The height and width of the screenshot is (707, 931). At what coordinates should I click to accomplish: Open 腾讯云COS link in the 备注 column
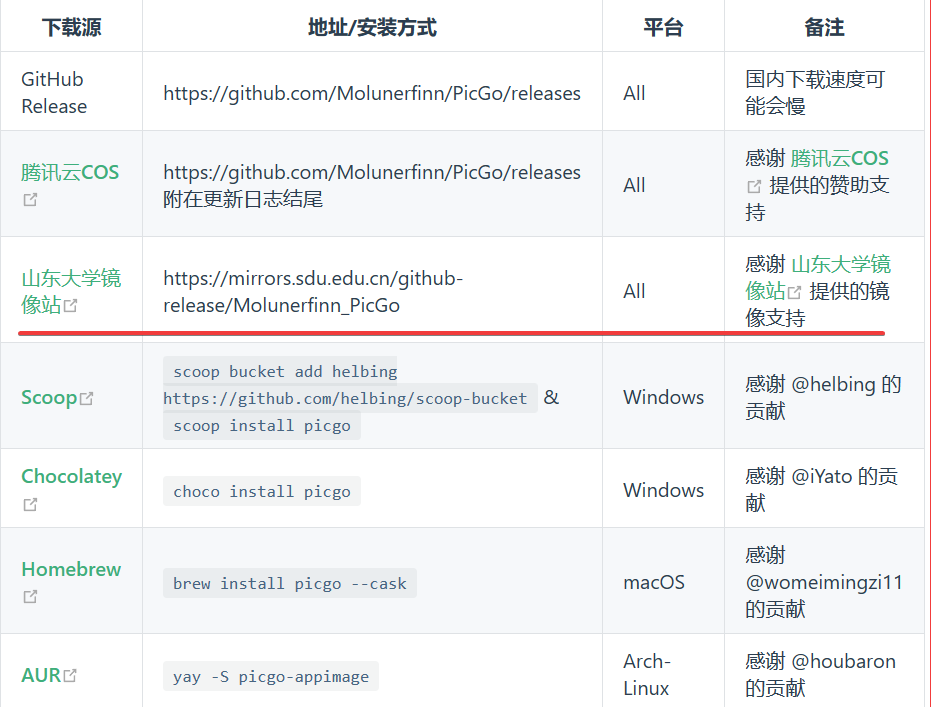click(x=840, y=158)
